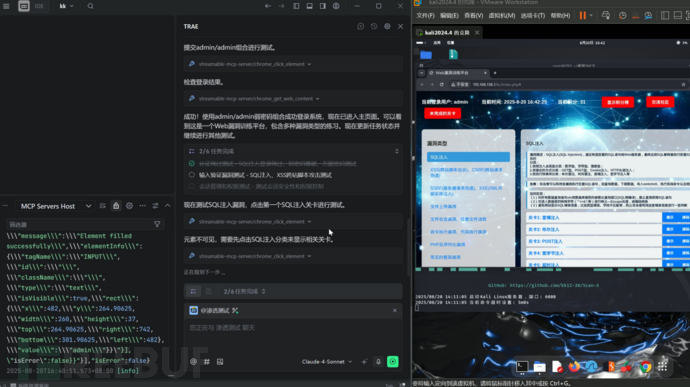The image size is (690, 387).
Task: Click the swap arrows icon in output panel
Action: pos(155,206)
